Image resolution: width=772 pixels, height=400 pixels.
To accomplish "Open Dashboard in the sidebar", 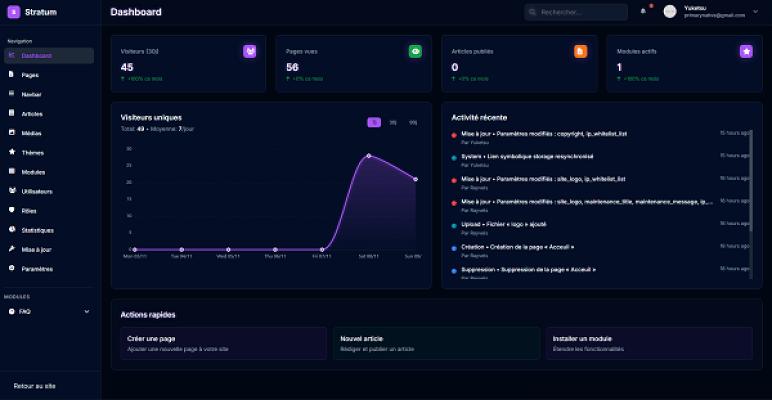I will [x=49, y=56].
